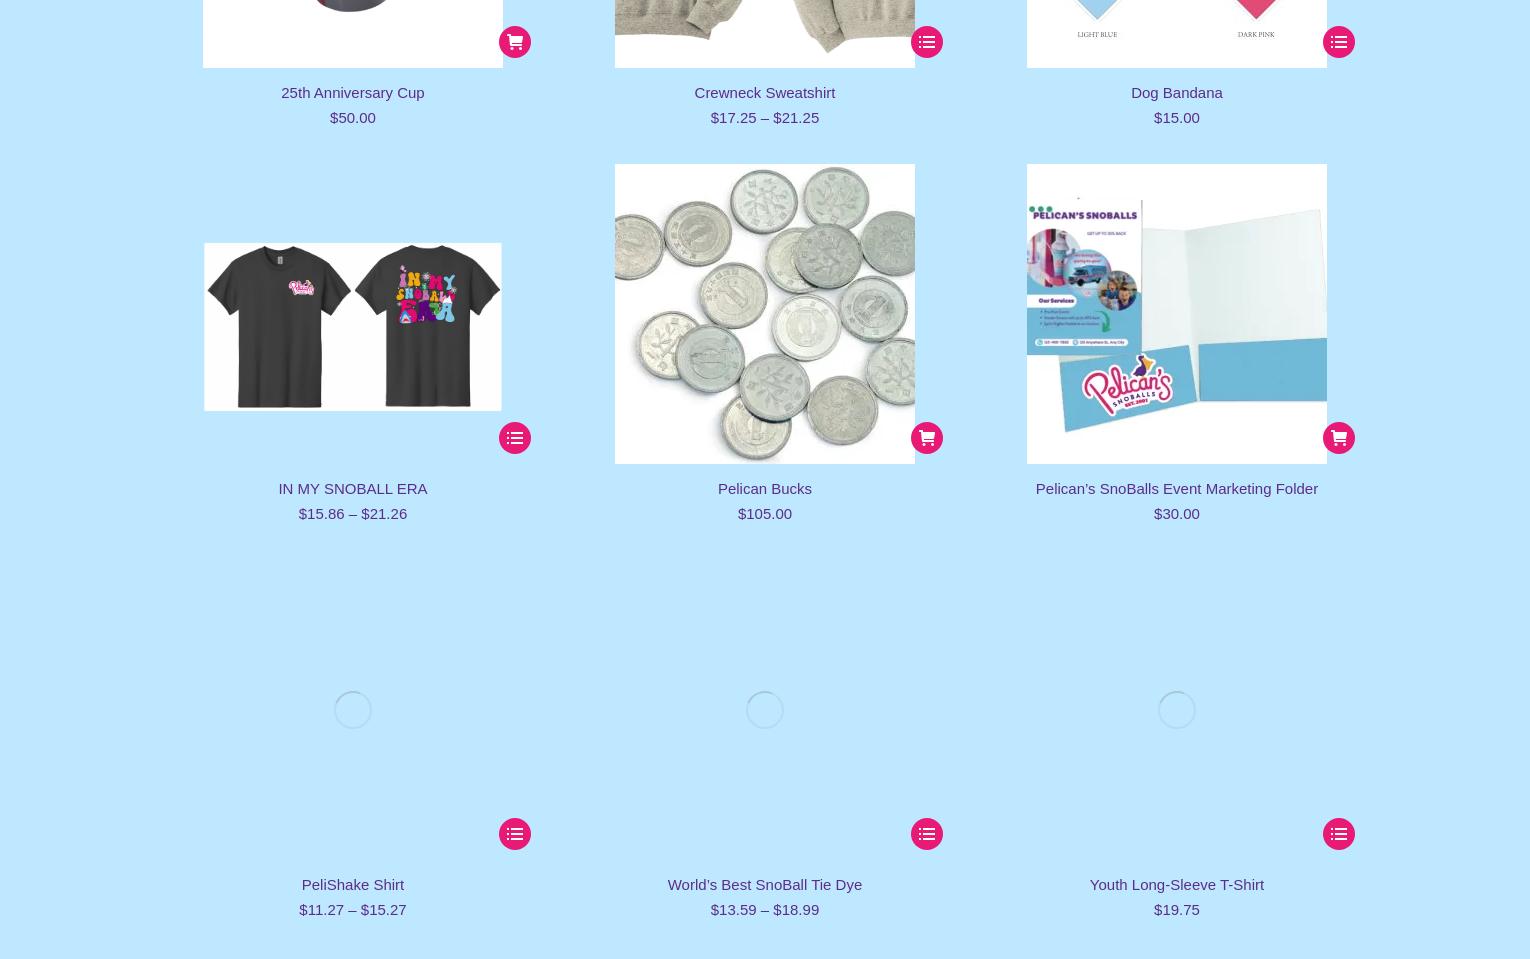Add Pelican Bucks to cart via icon
This screenshot has height=959, width=1530.
[927, 438]
